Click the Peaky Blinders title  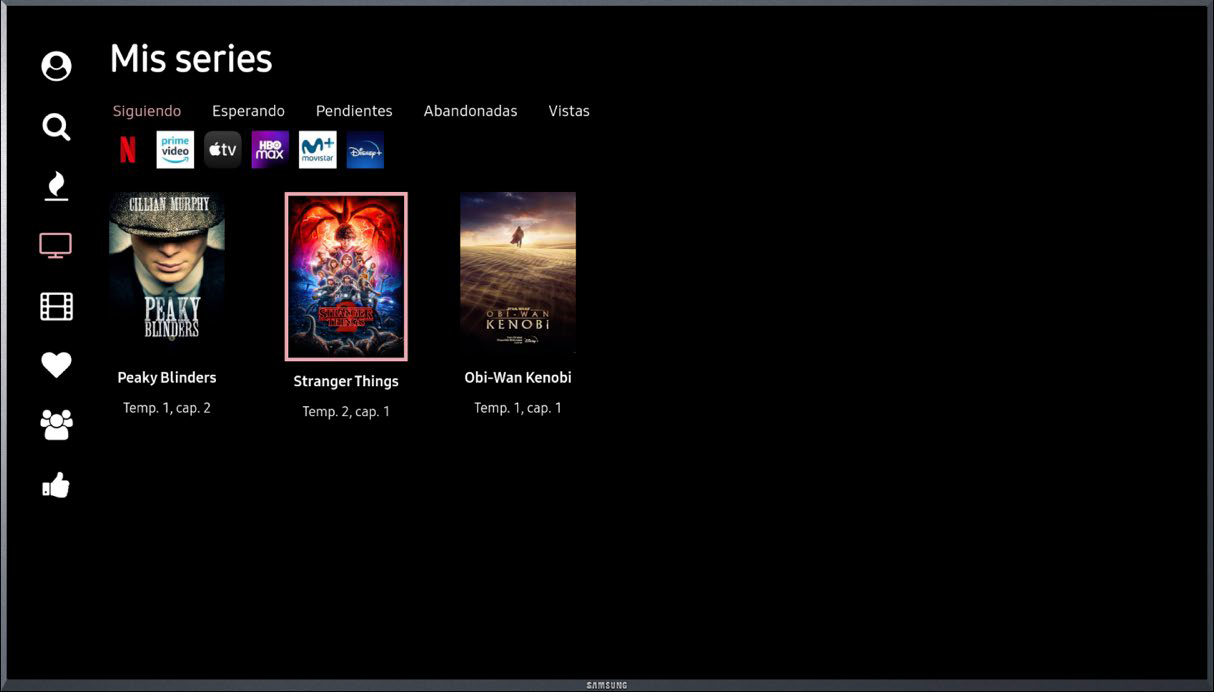(x=167, y=378)
